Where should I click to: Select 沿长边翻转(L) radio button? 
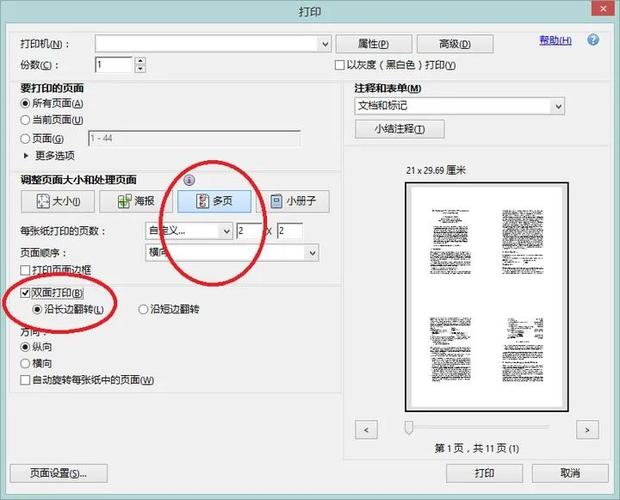(x=37, y=309)
